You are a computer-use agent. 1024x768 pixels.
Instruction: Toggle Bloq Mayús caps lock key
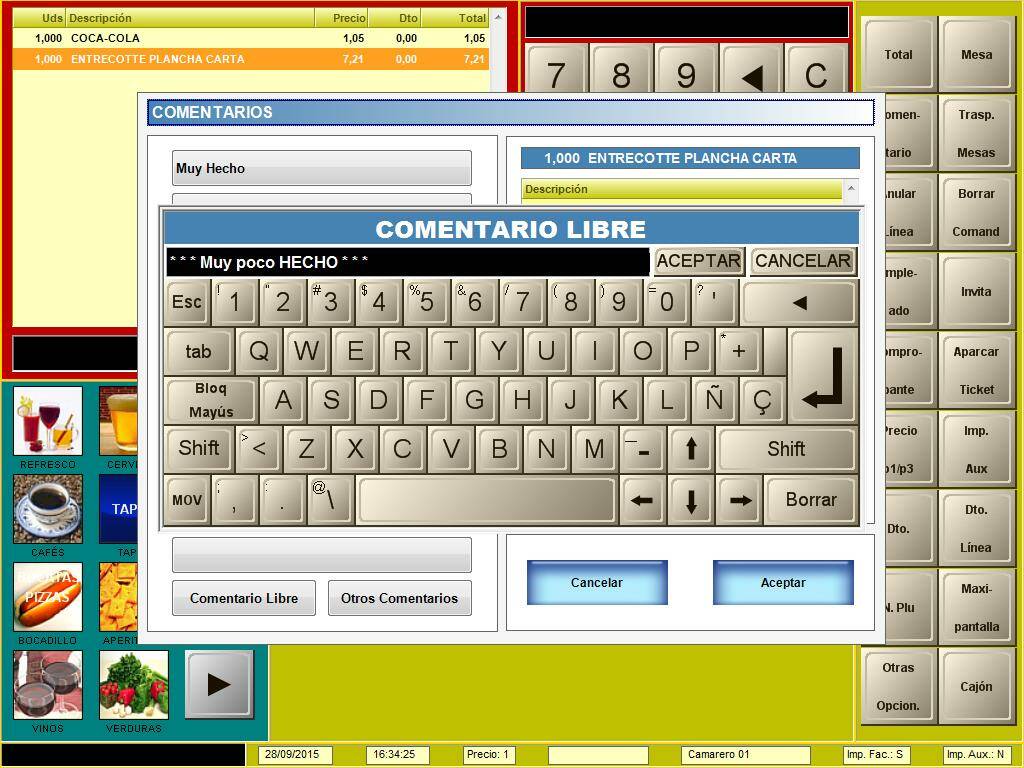211,400
